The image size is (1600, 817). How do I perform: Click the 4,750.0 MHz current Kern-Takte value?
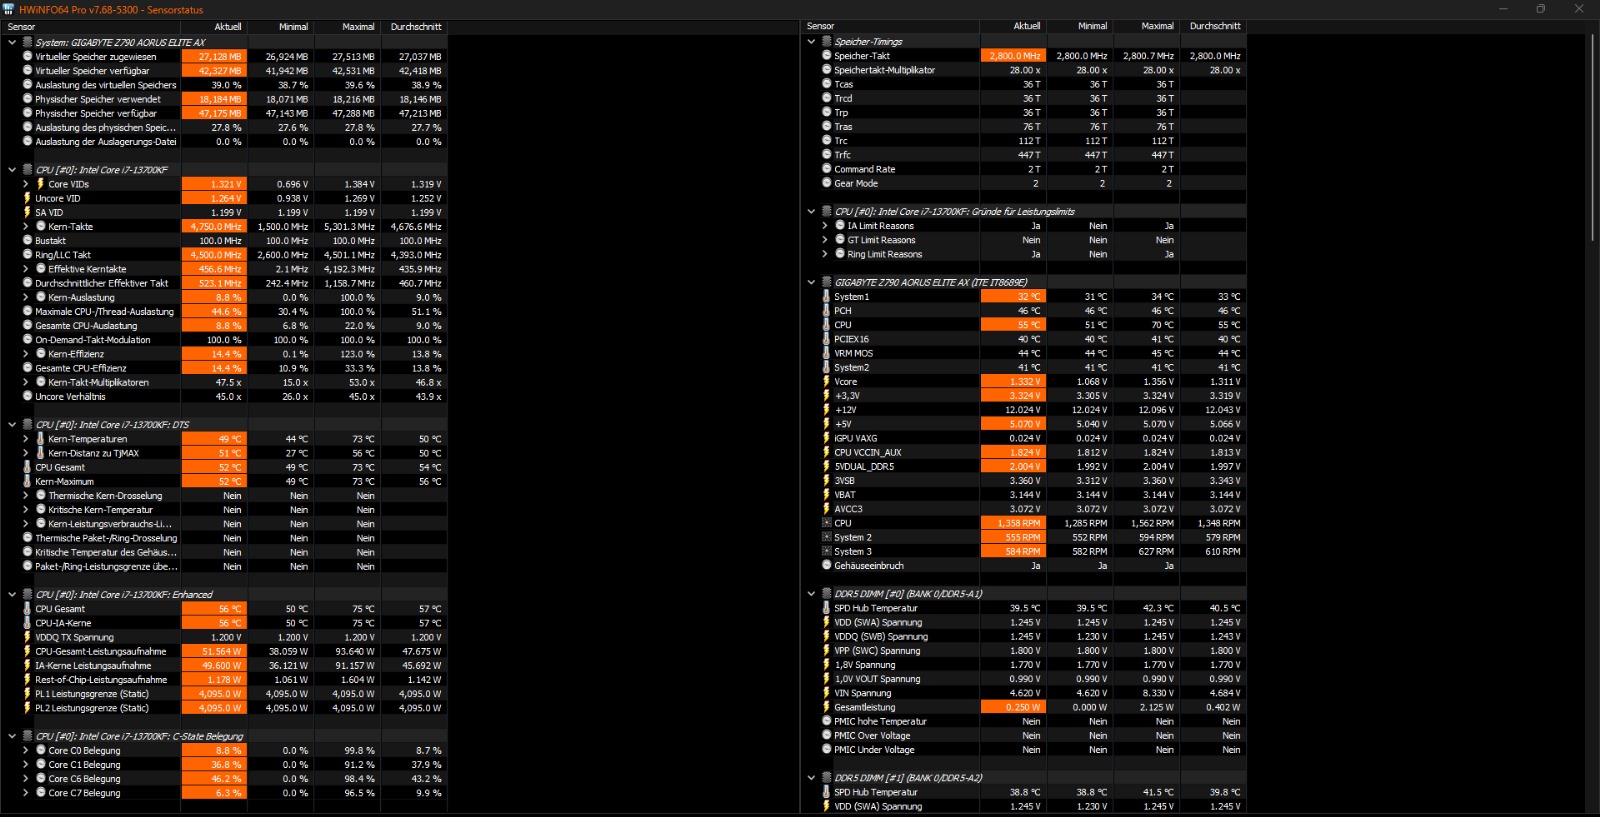coord(214,227)
